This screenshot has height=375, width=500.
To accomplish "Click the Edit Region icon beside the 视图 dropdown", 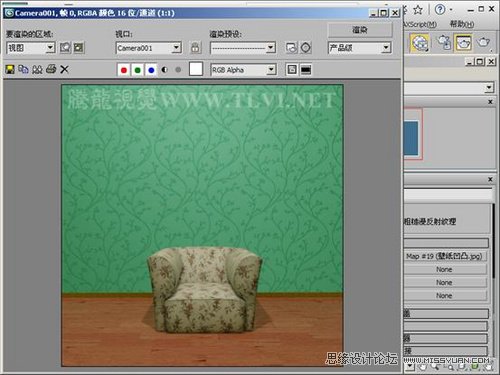I will click(65, 48).
